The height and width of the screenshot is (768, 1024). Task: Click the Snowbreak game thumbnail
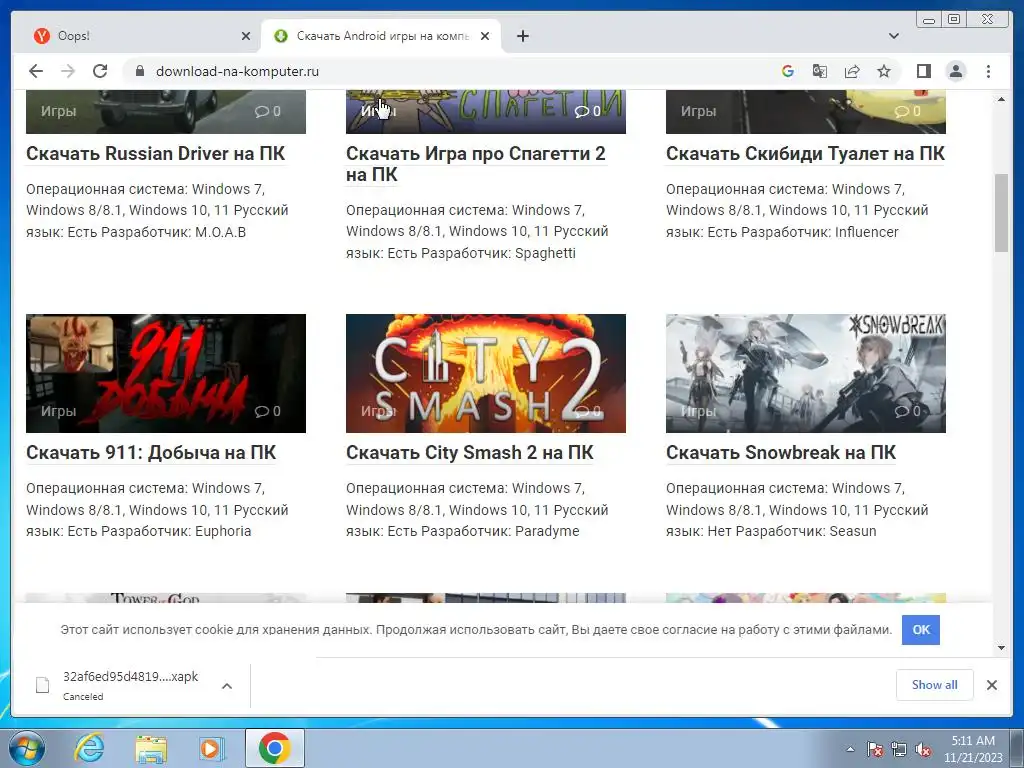click(806, 373)
